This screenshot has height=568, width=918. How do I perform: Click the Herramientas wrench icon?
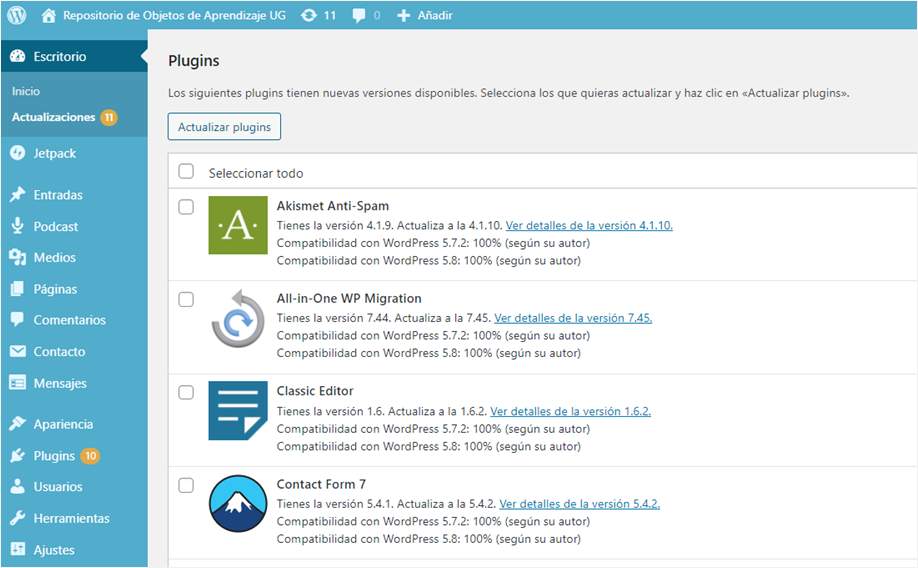pos(18,518)
